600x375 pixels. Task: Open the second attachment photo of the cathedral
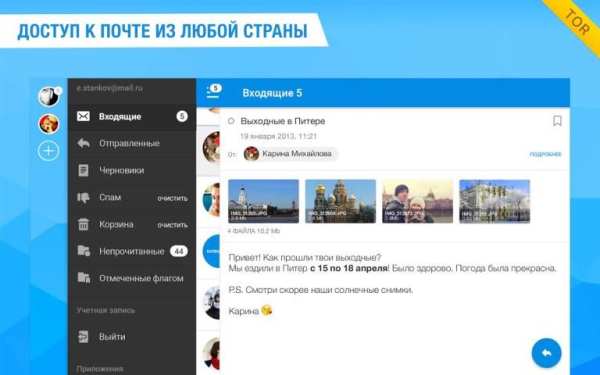click(x=341, y=201)
